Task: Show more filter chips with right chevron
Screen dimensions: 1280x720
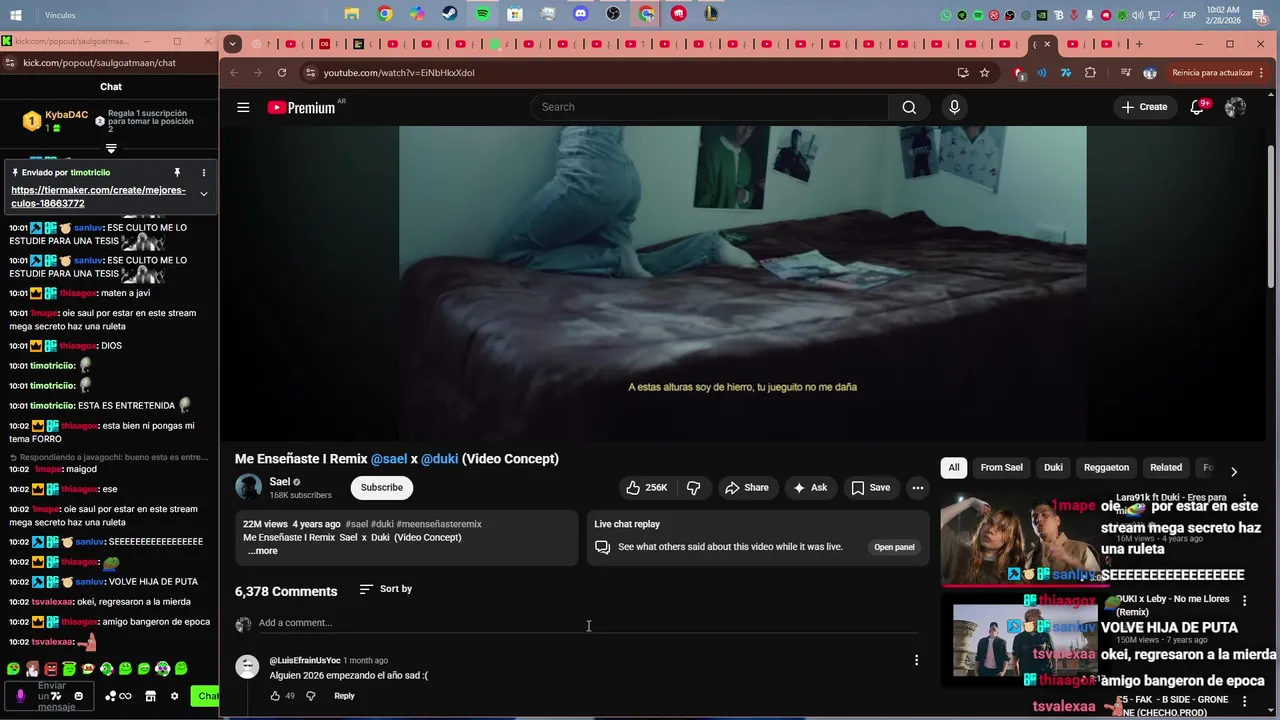Action: [1233, 471]
